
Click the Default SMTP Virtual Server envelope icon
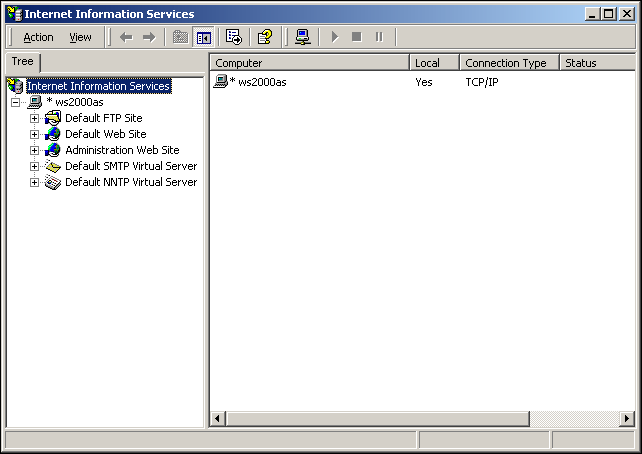click(x=53, y=166)
